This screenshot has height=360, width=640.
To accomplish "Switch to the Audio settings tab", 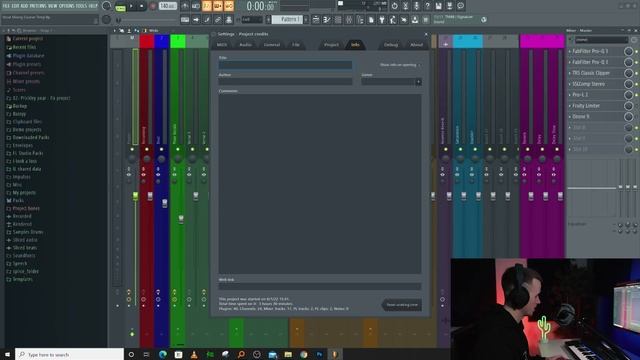I will tap(245, 45).
